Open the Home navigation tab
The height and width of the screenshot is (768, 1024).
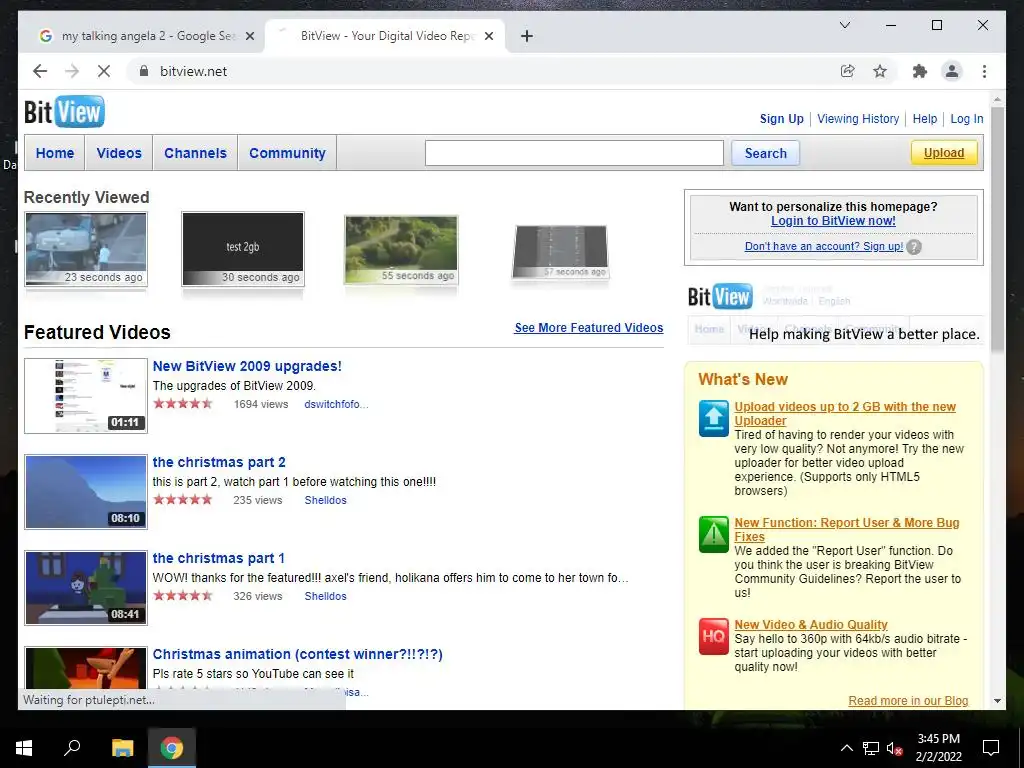[x=55, y=153]
